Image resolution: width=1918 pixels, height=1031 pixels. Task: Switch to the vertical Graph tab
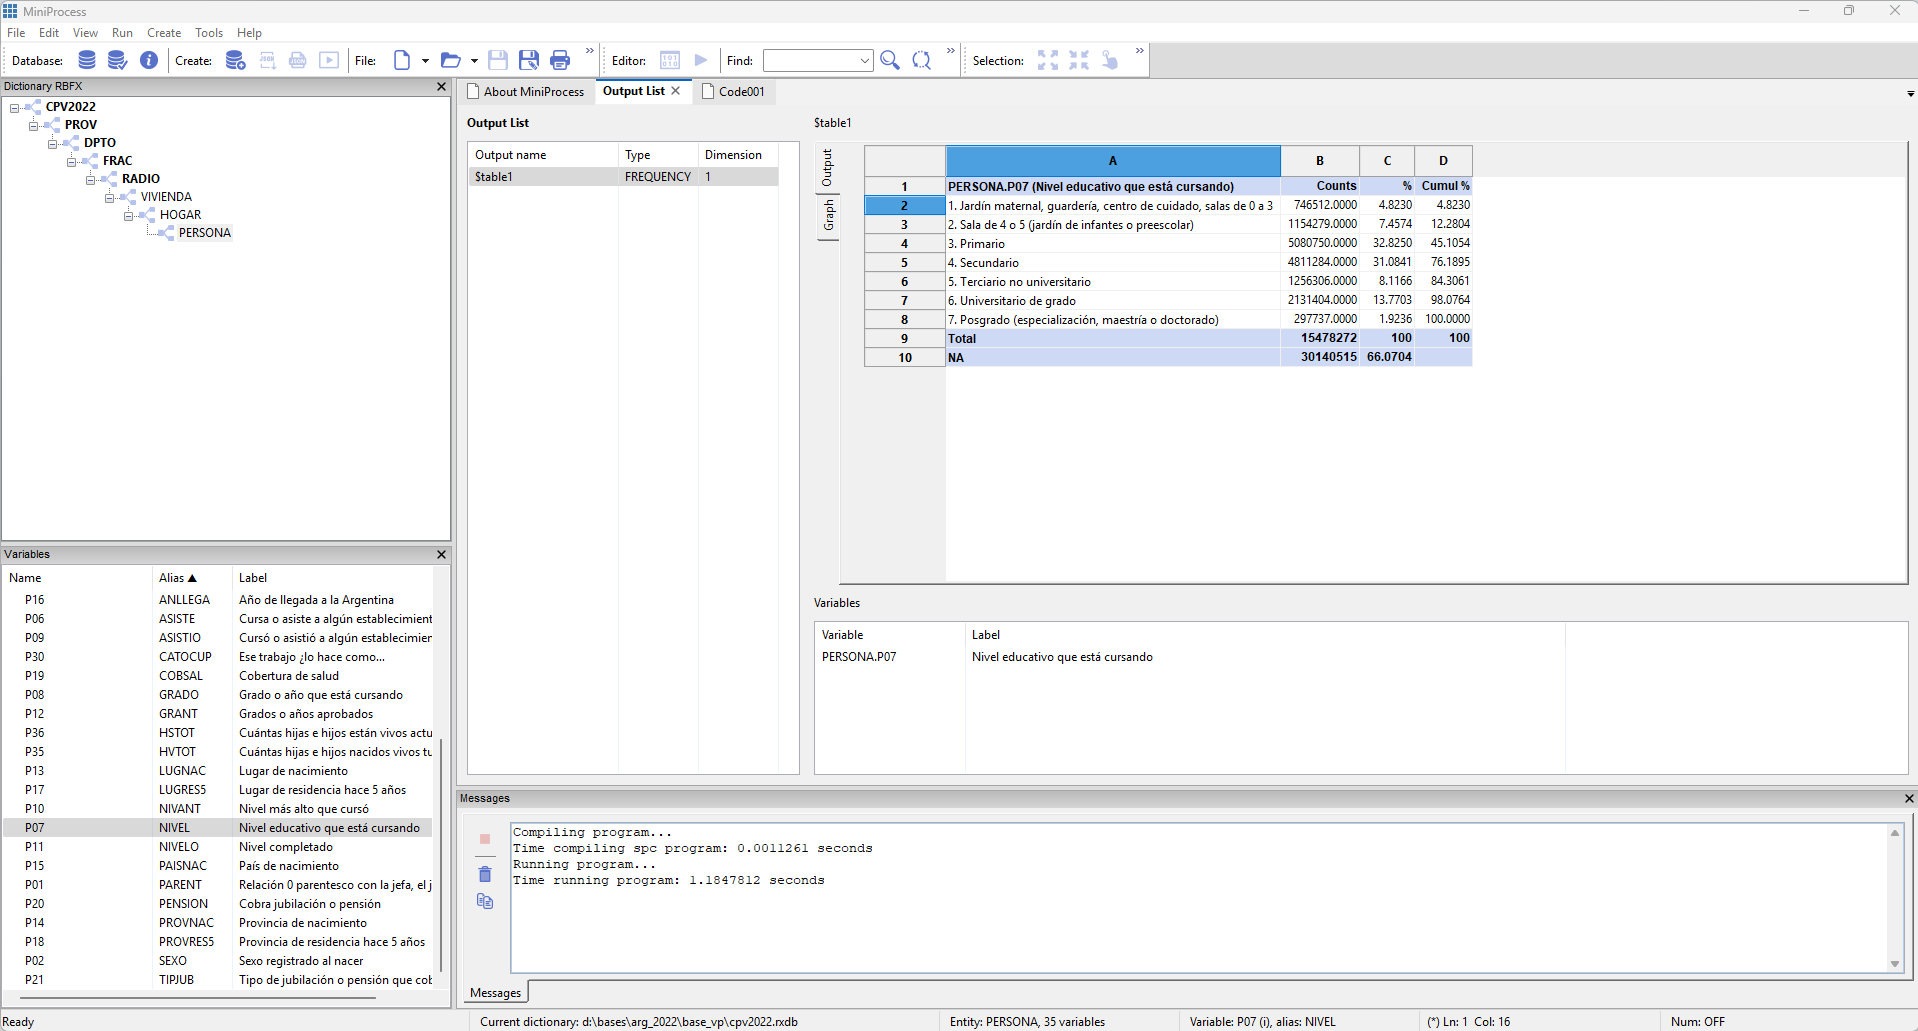click(x=828, y=215)
